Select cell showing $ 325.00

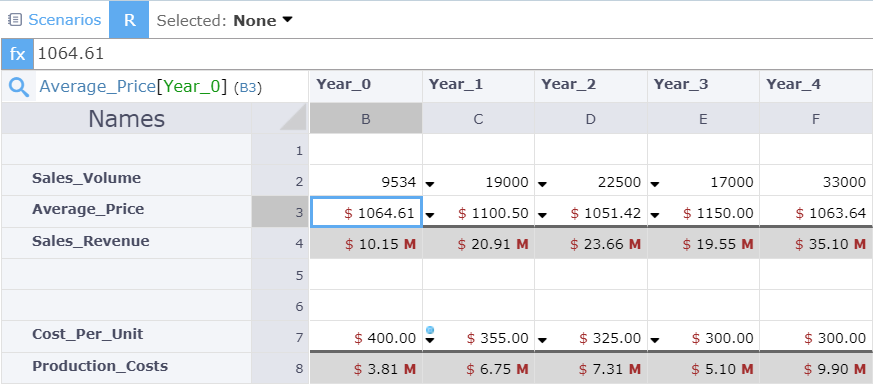pos(591,337)
